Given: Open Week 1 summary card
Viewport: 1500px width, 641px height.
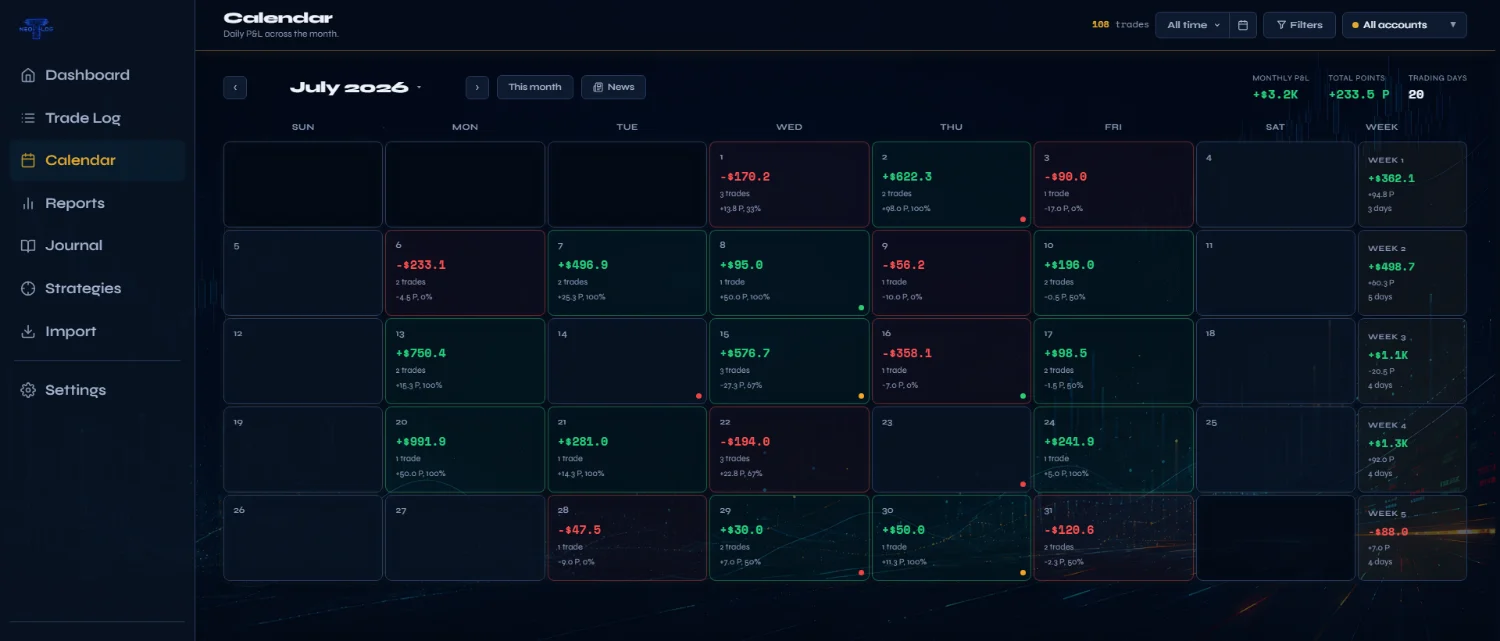Looking at the screenshot, I should point(1412,184).
